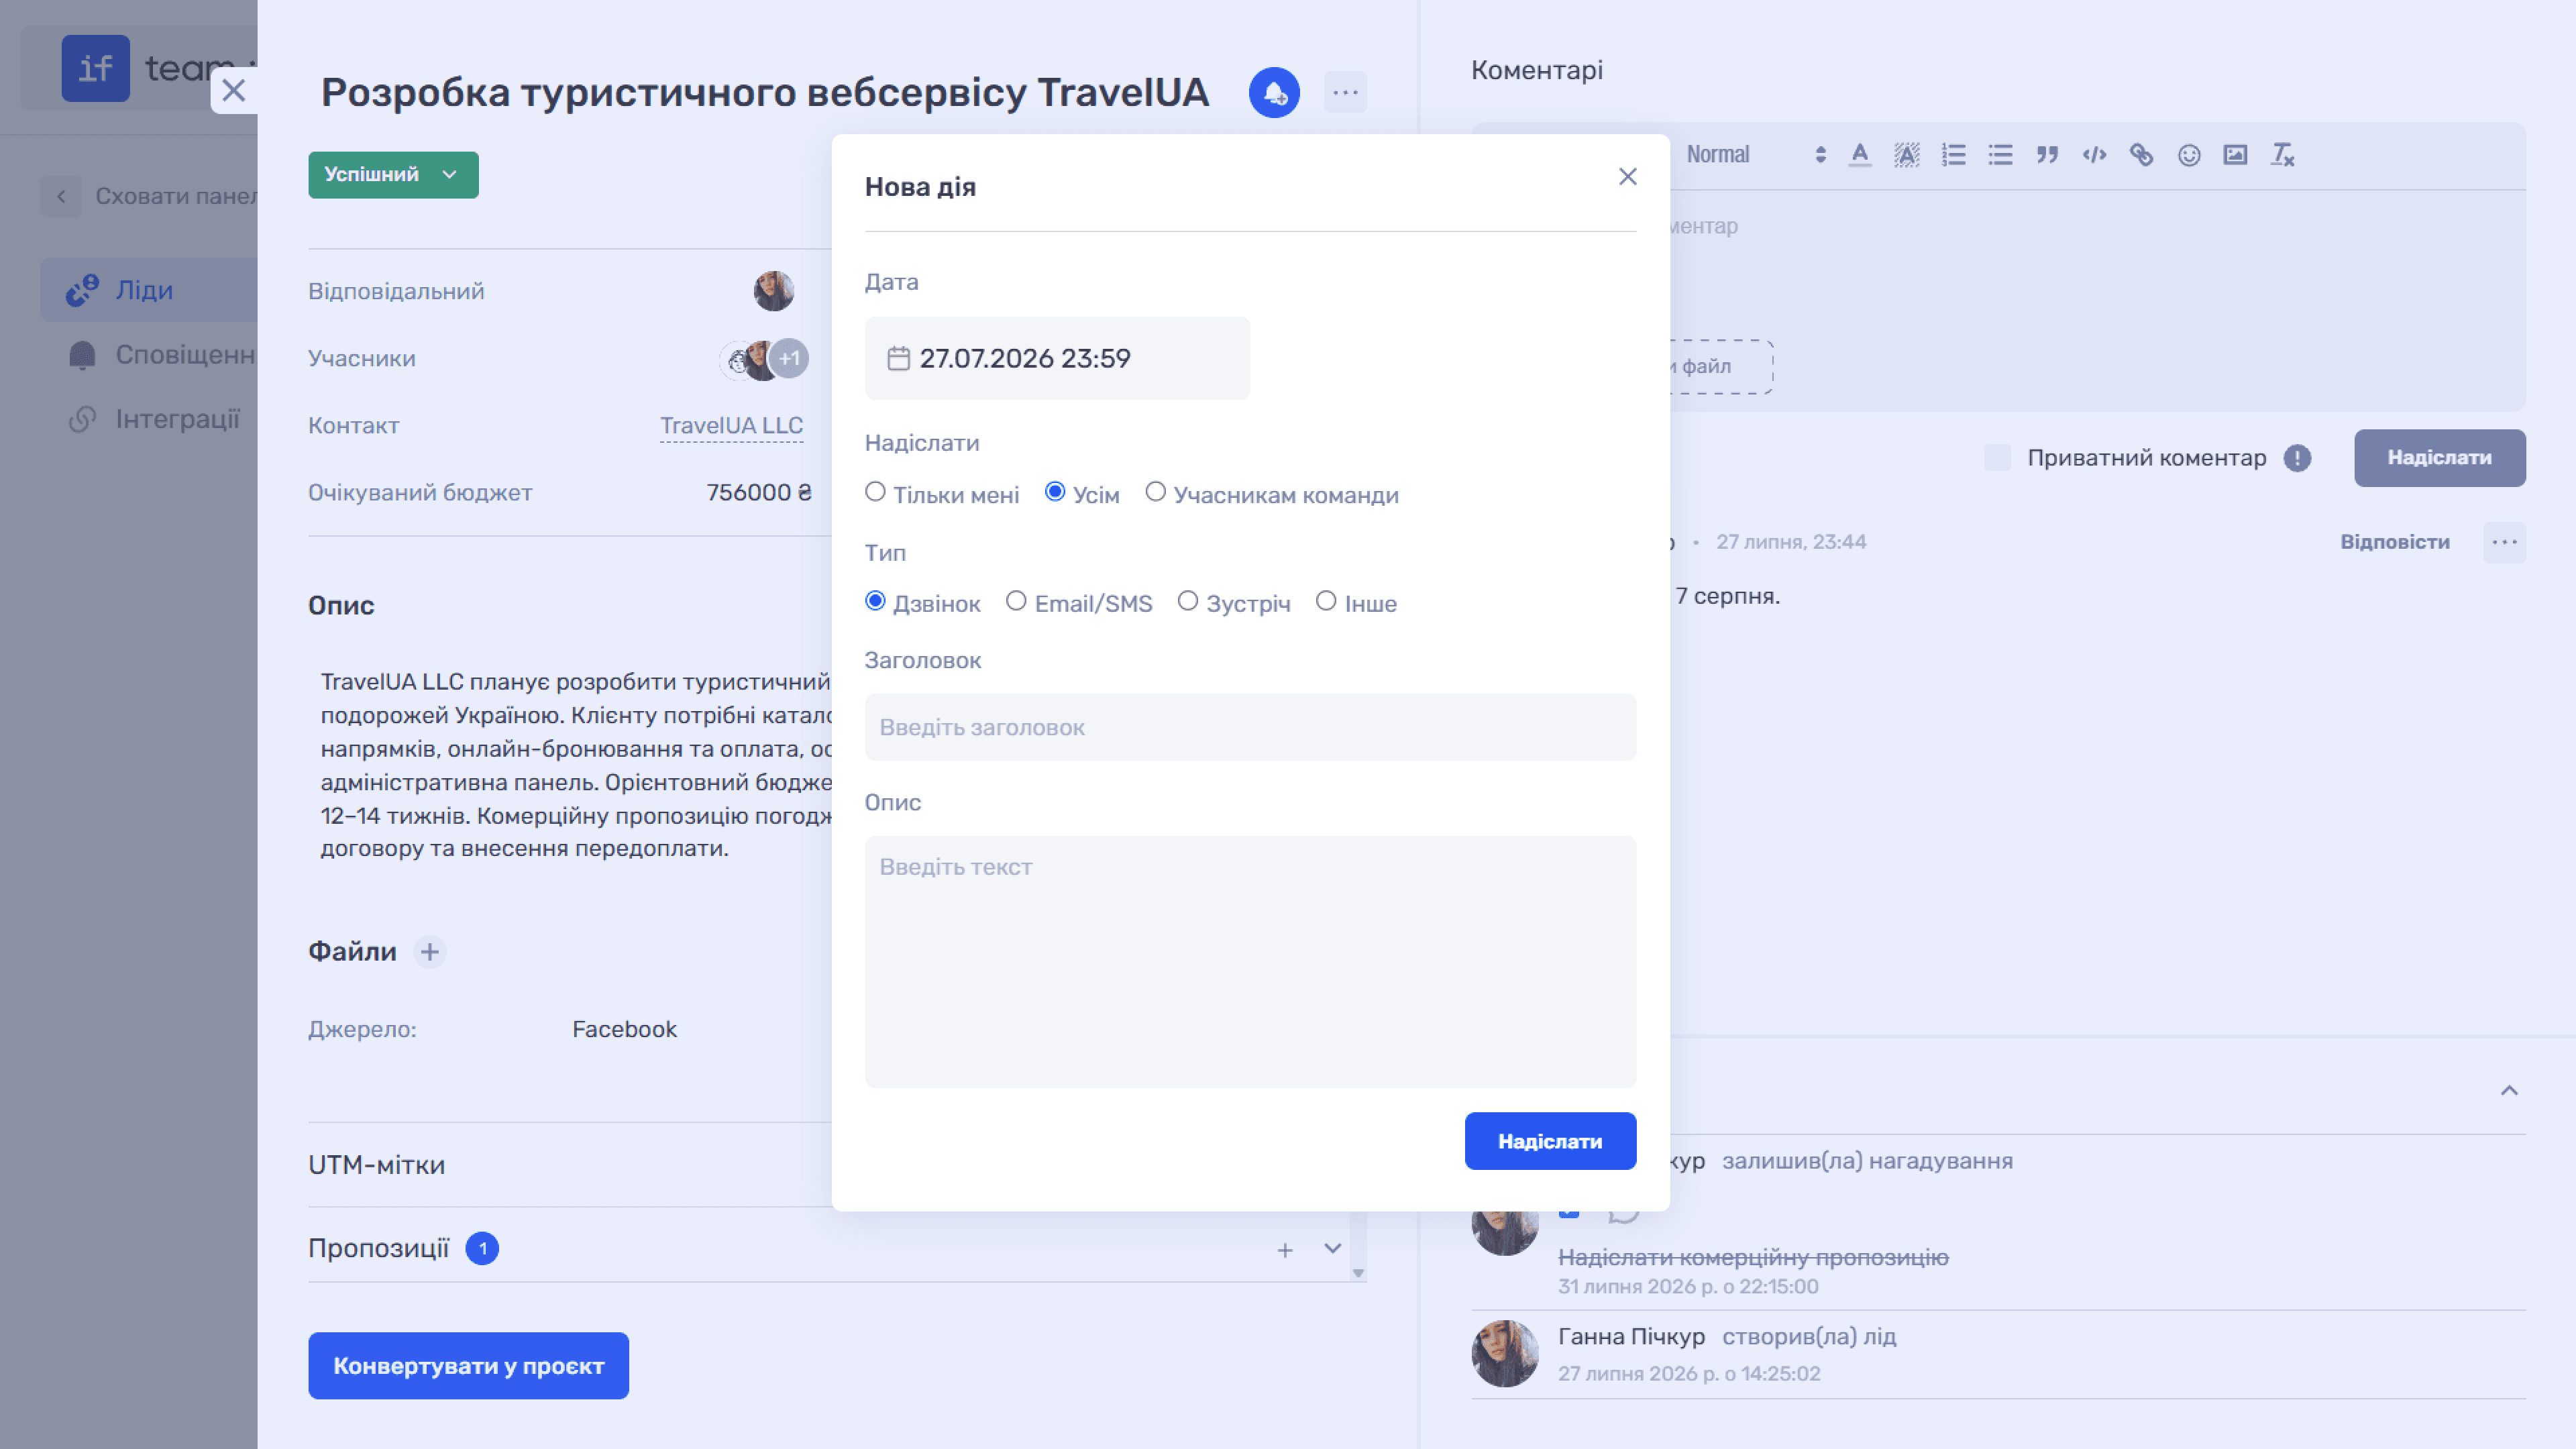Choose the Дзвінок action type
This screenshot has width=2576, height=1449.
click(x=875, y=601)
